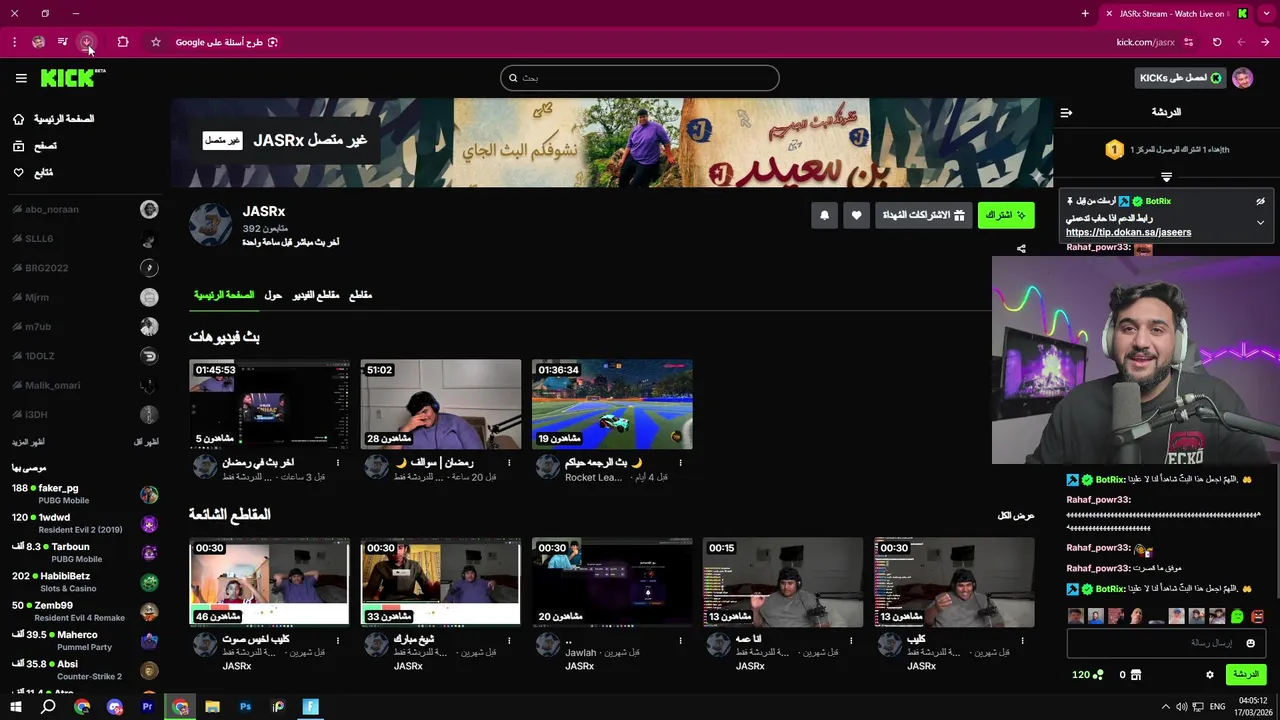This screenshot has height=720, width=1280.
Task: Open options for 'رمضان | سوالف' video
Action: [509, 463]
